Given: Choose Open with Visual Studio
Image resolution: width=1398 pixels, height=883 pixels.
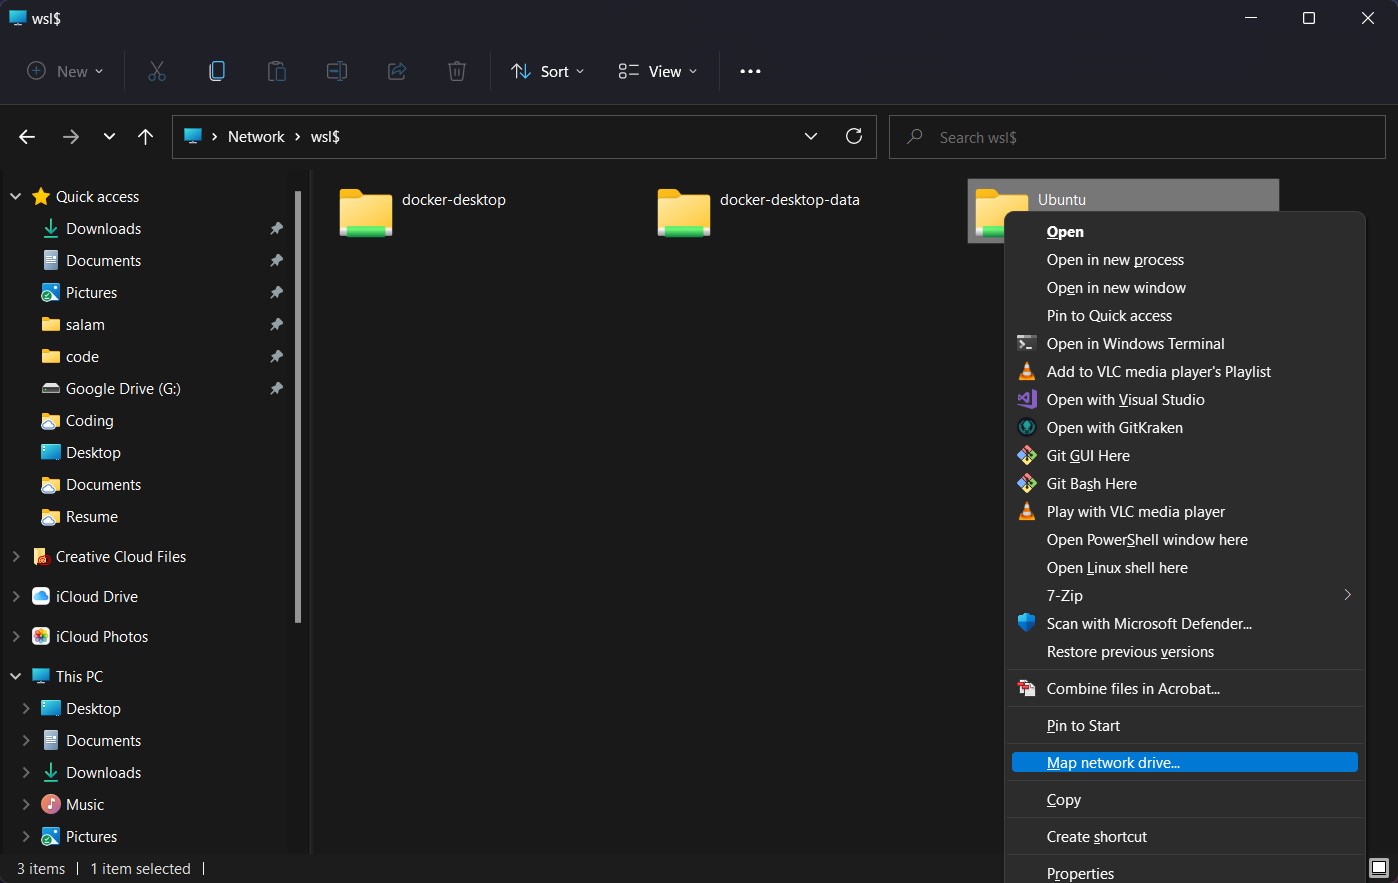Looking at the screenshot, I should [1185, 400].
